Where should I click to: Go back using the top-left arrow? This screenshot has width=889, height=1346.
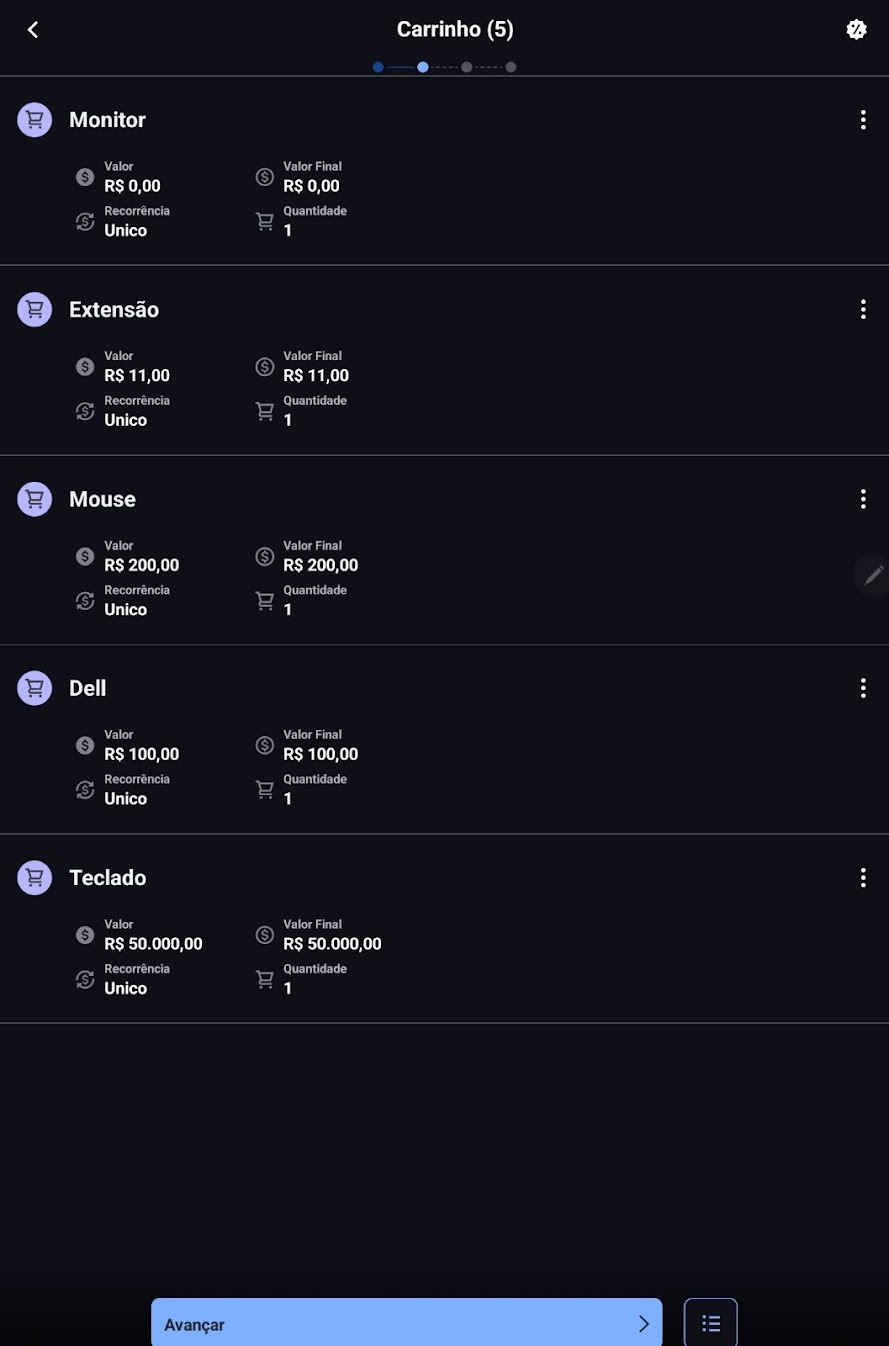[33, 30]
